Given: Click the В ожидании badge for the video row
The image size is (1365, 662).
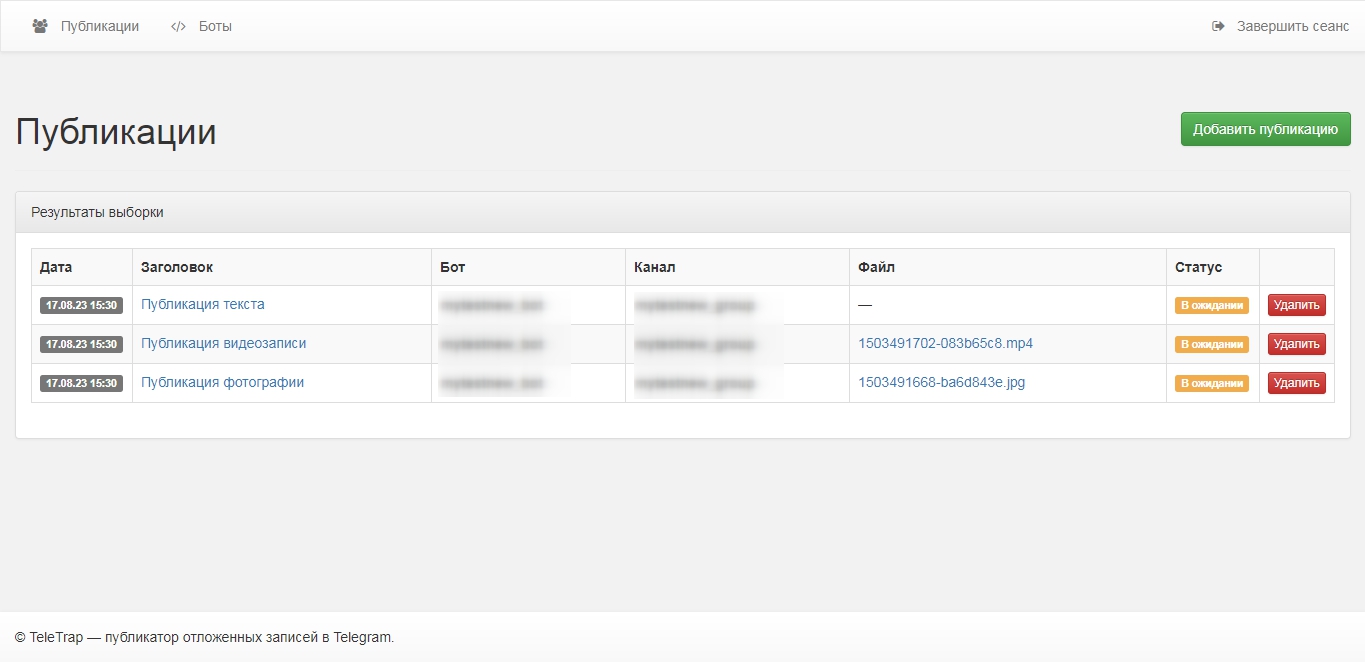Looking at the screenshot, I should (1211, 344).
